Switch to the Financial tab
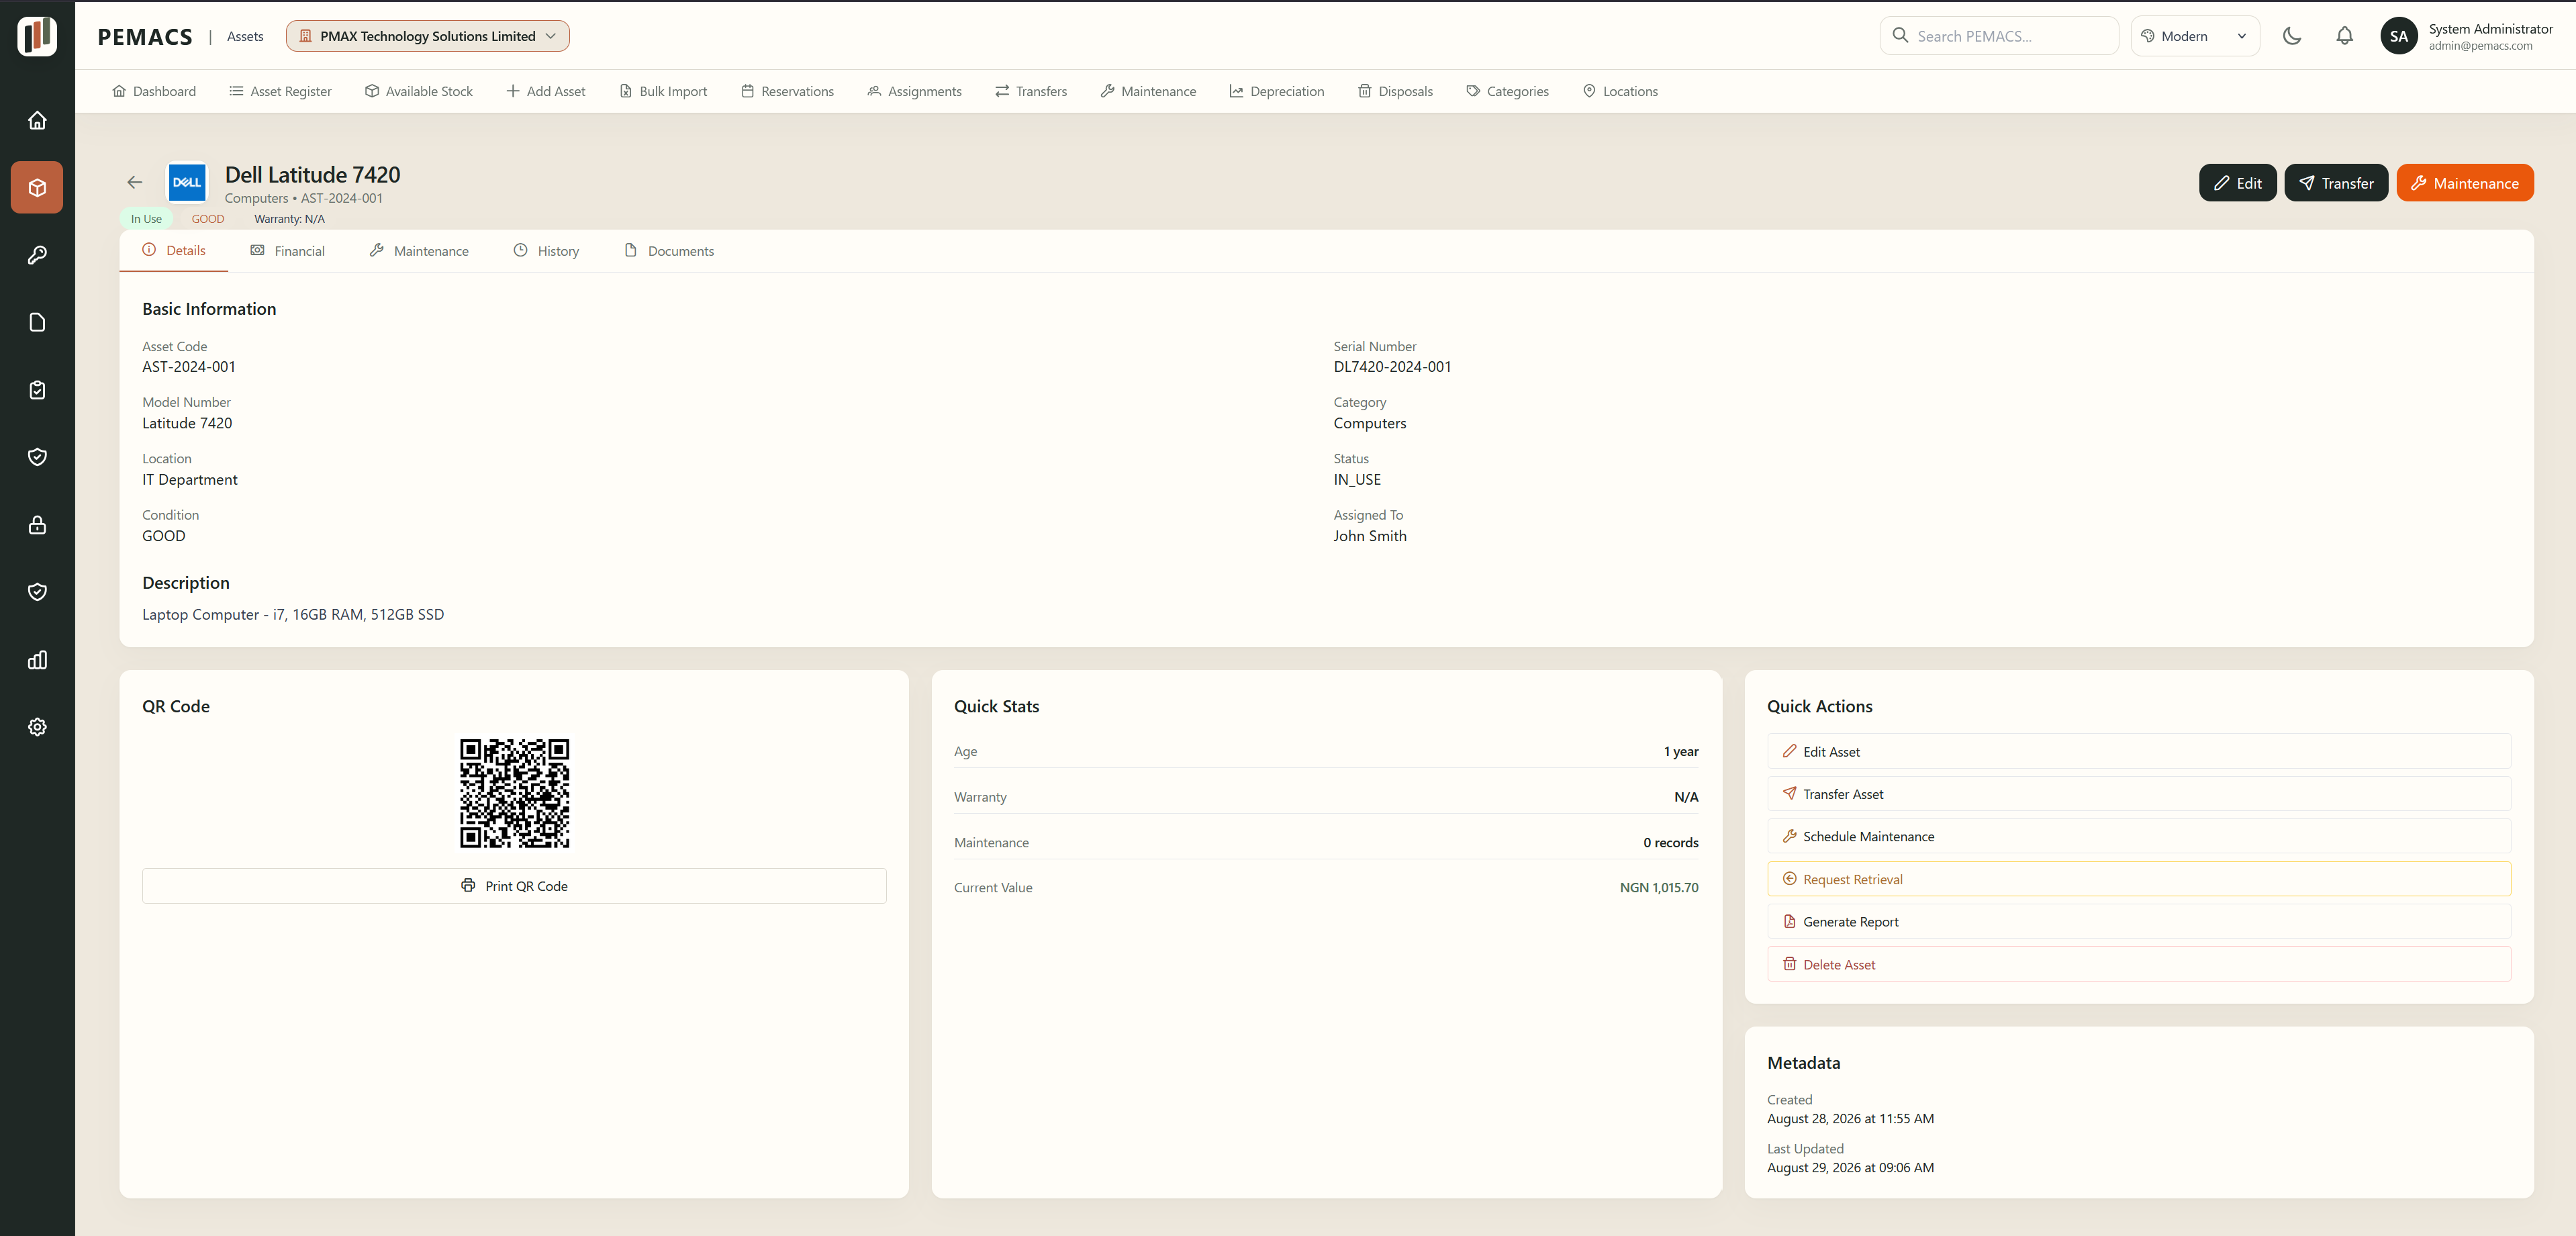The height and width of the screenshot is (1236, 2576). point(288,250)
